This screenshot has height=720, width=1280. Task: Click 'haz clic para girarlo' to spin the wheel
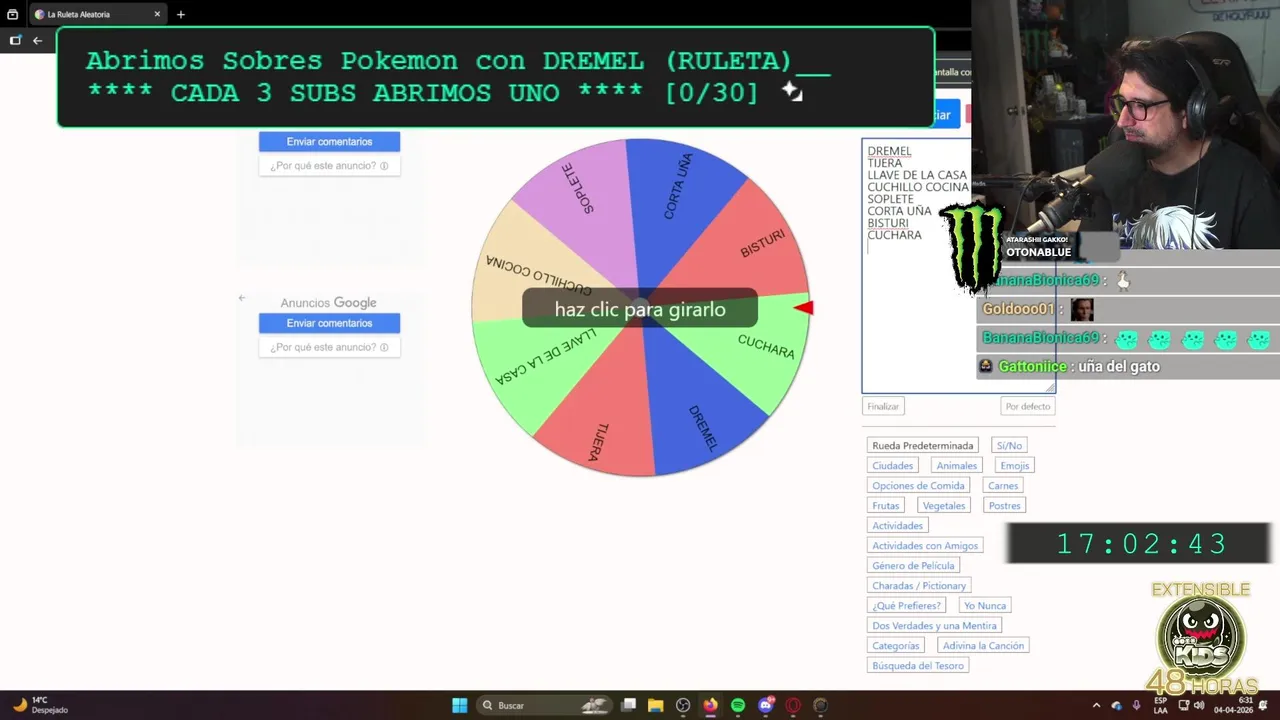click(x=640, y=309)
